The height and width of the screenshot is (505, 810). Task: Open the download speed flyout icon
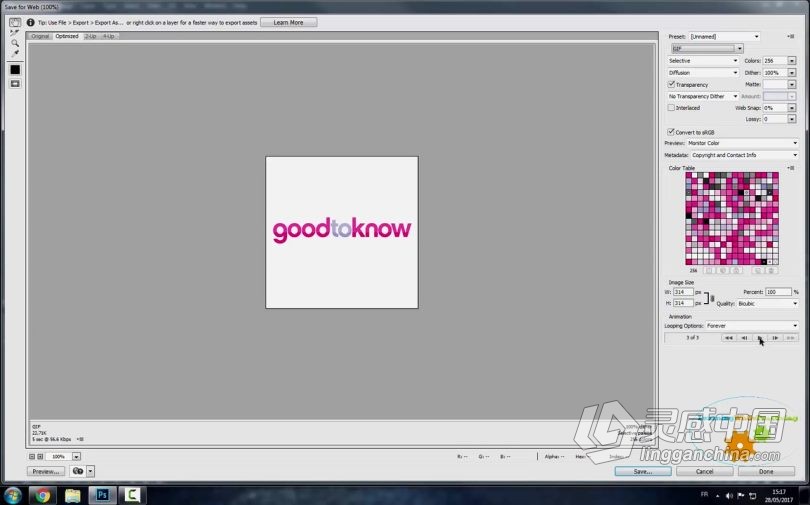click(x=80, y=439)
